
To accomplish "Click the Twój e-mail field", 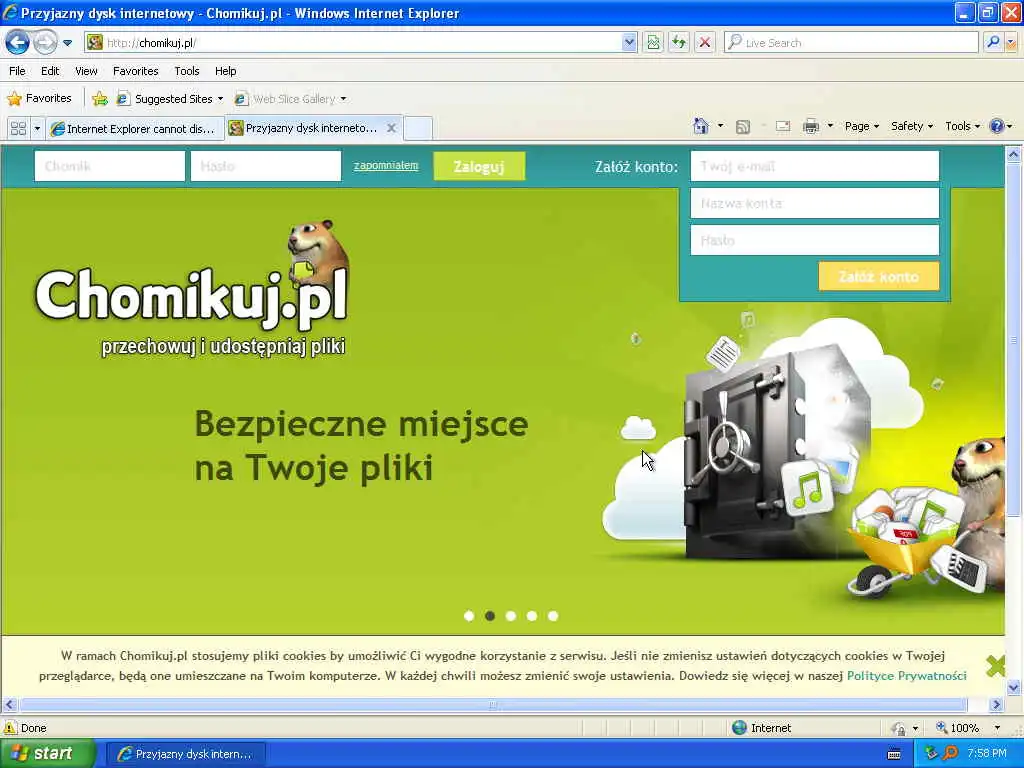I will pos(814,166).
